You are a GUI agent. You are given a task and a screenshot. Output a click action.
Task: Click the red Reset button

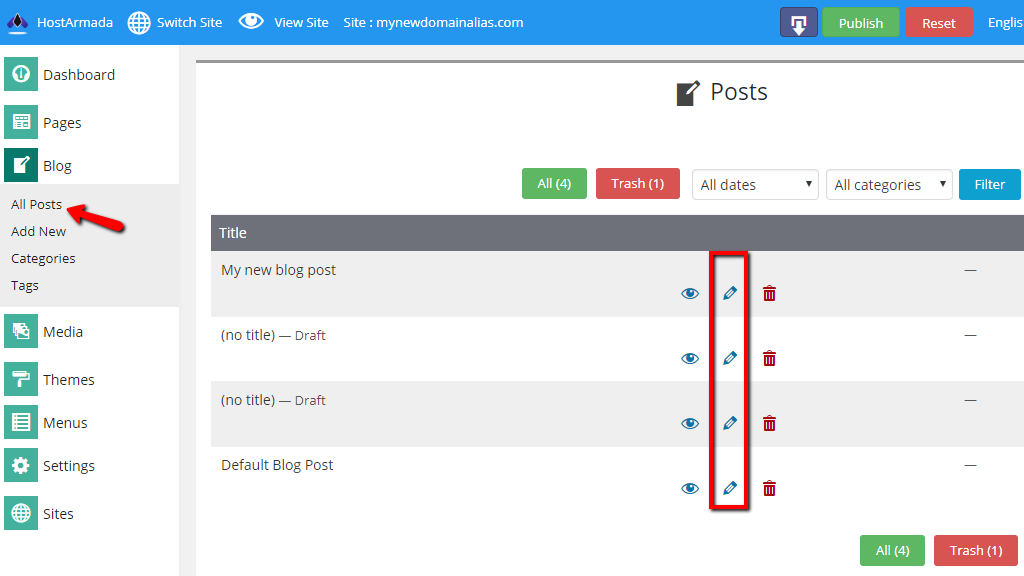pos(938,23)
